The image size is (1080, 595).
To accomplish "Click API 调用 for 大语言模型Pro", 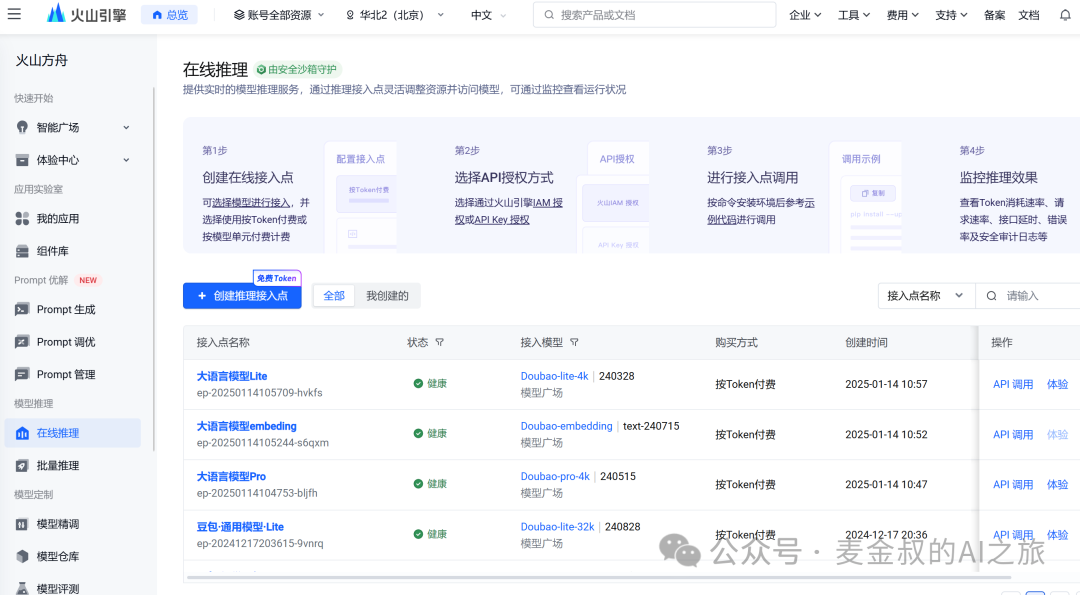I will click(1012, 485).
